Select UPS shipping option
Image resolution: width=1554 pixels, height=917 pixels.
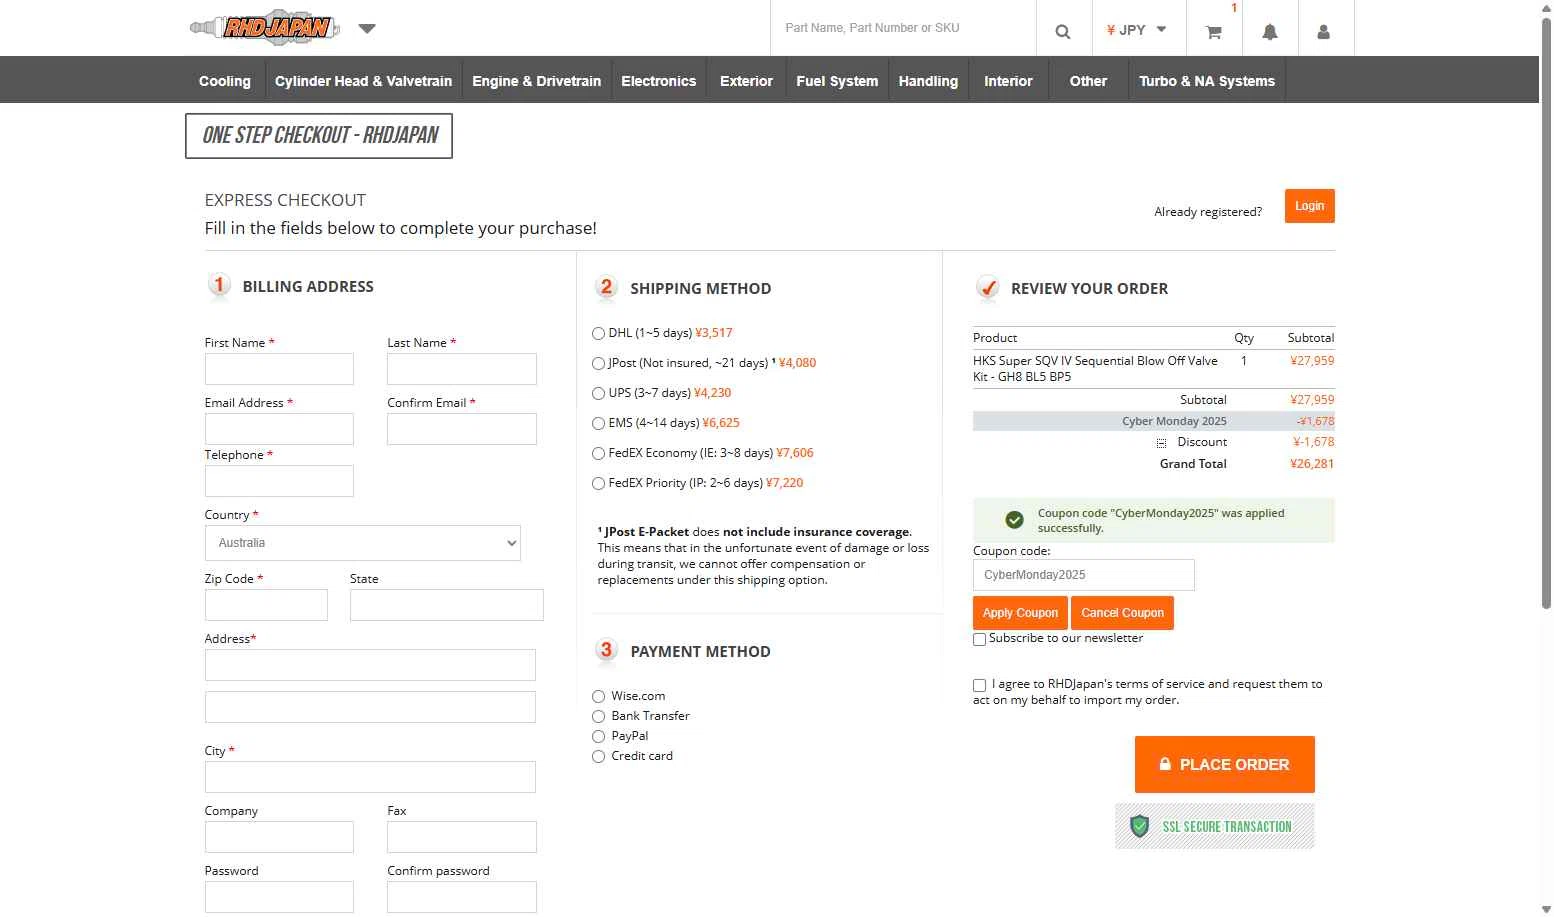[598, 393]
